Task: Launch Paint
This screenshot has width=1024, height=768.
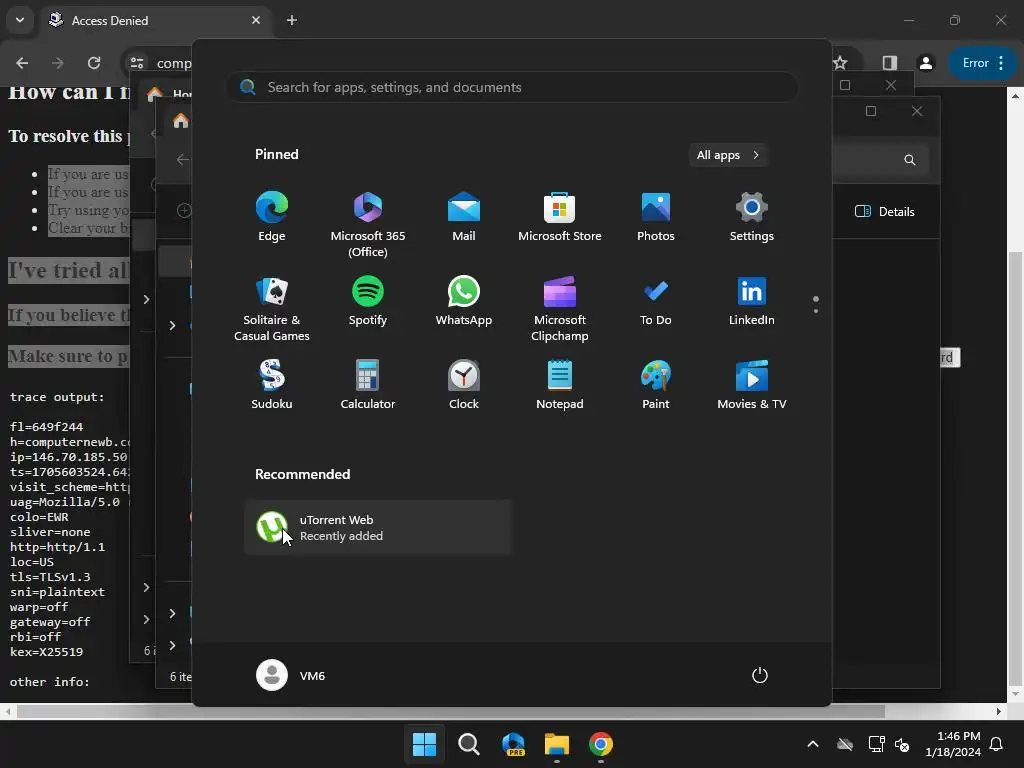Action: (x=656, y=385)
